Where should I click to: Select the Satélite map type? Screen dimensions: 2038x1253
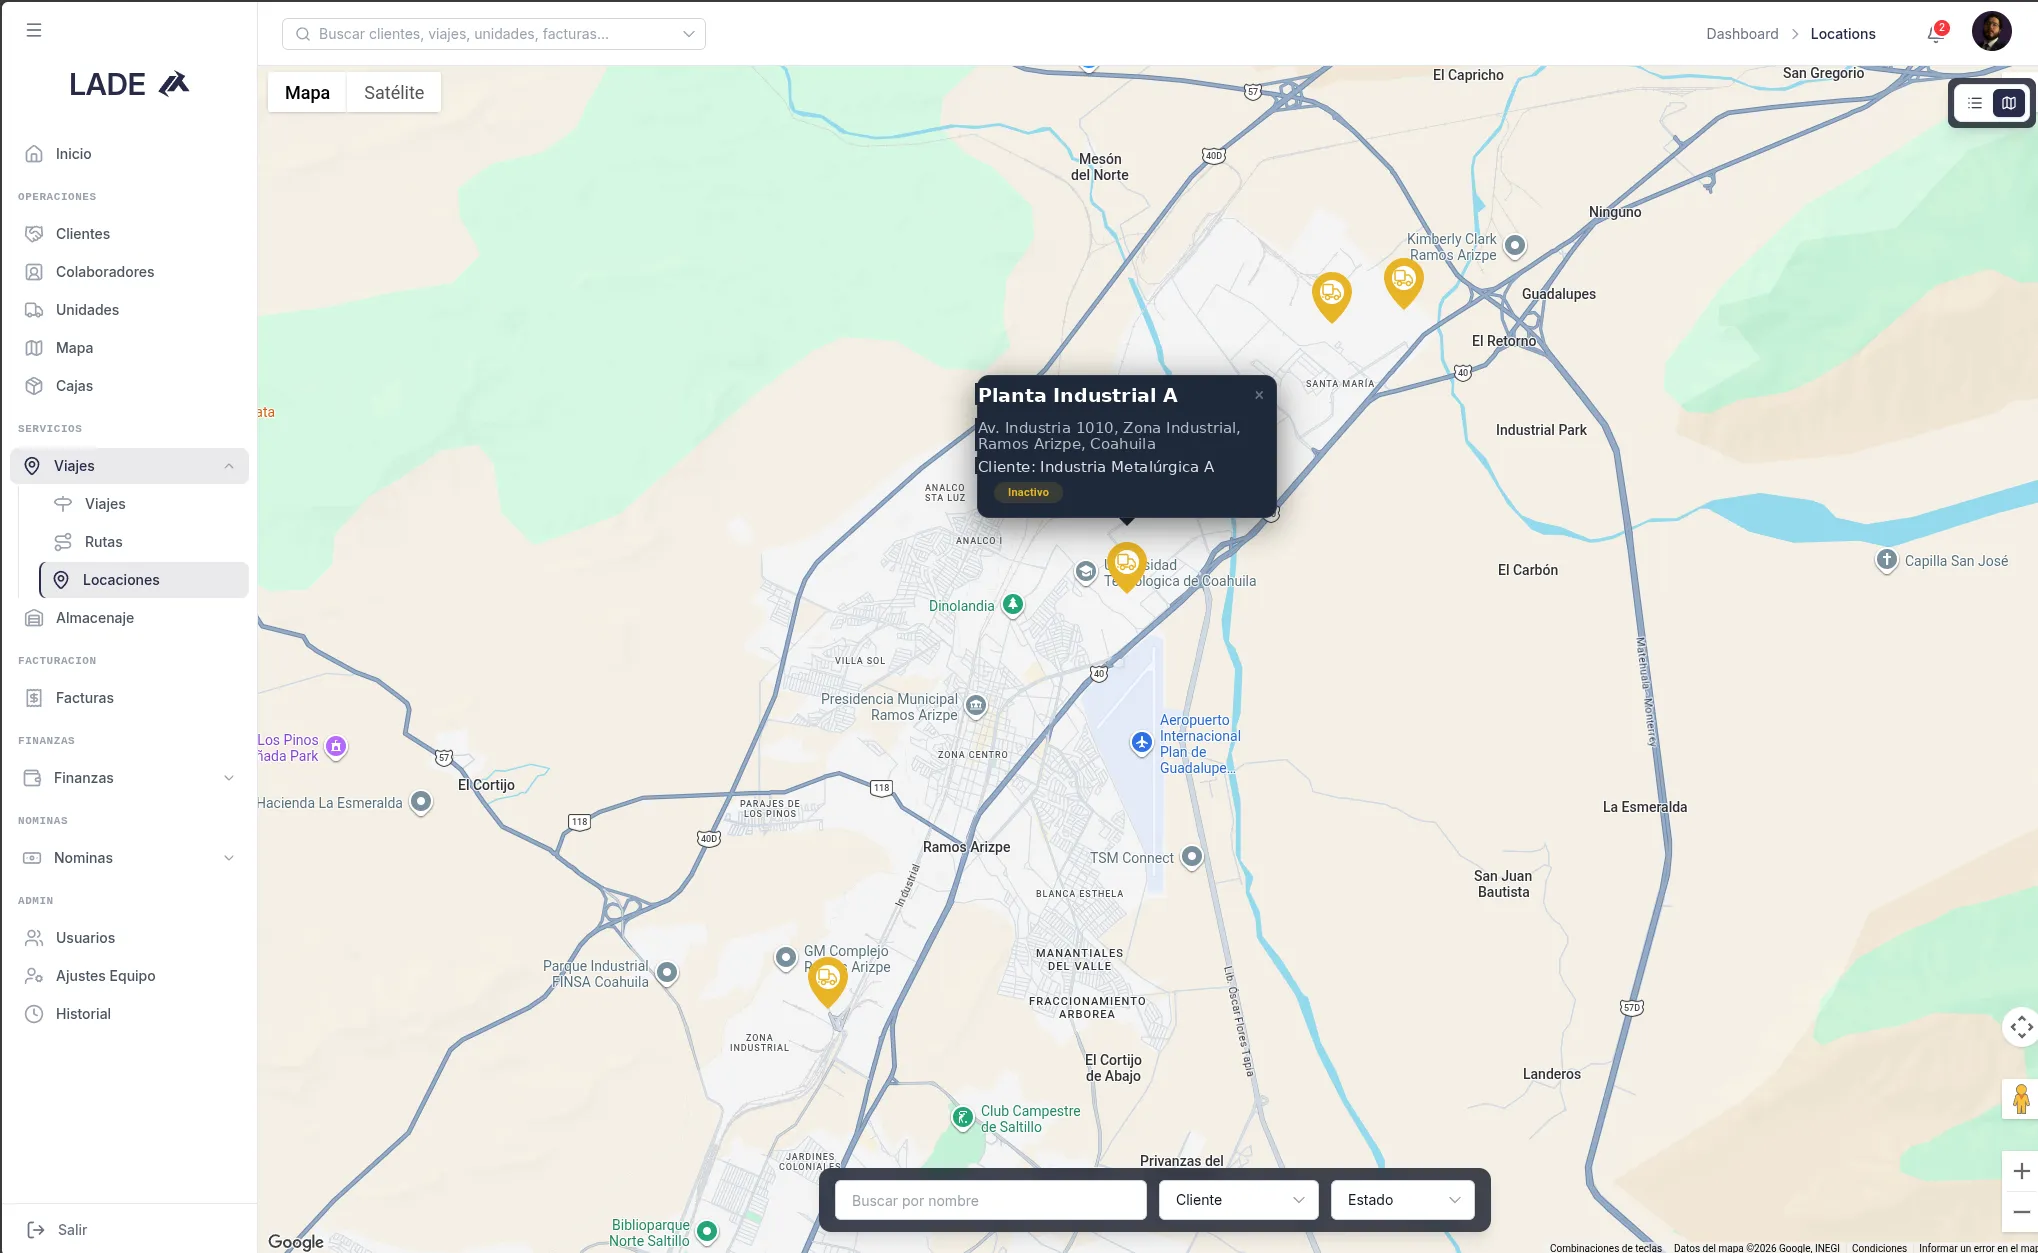394,93
